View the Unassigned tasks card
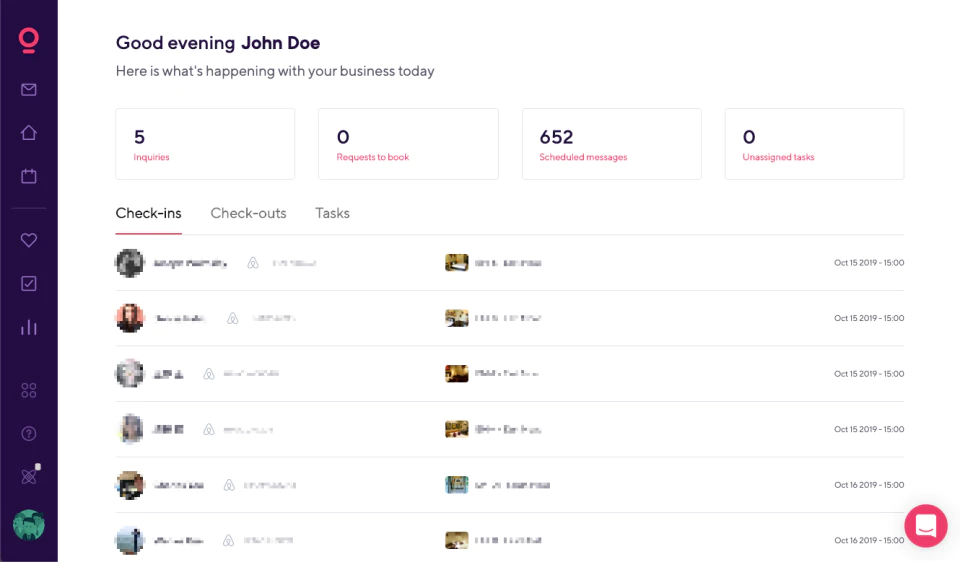Viewport: 960px width, 562px height. coord(814,144)
